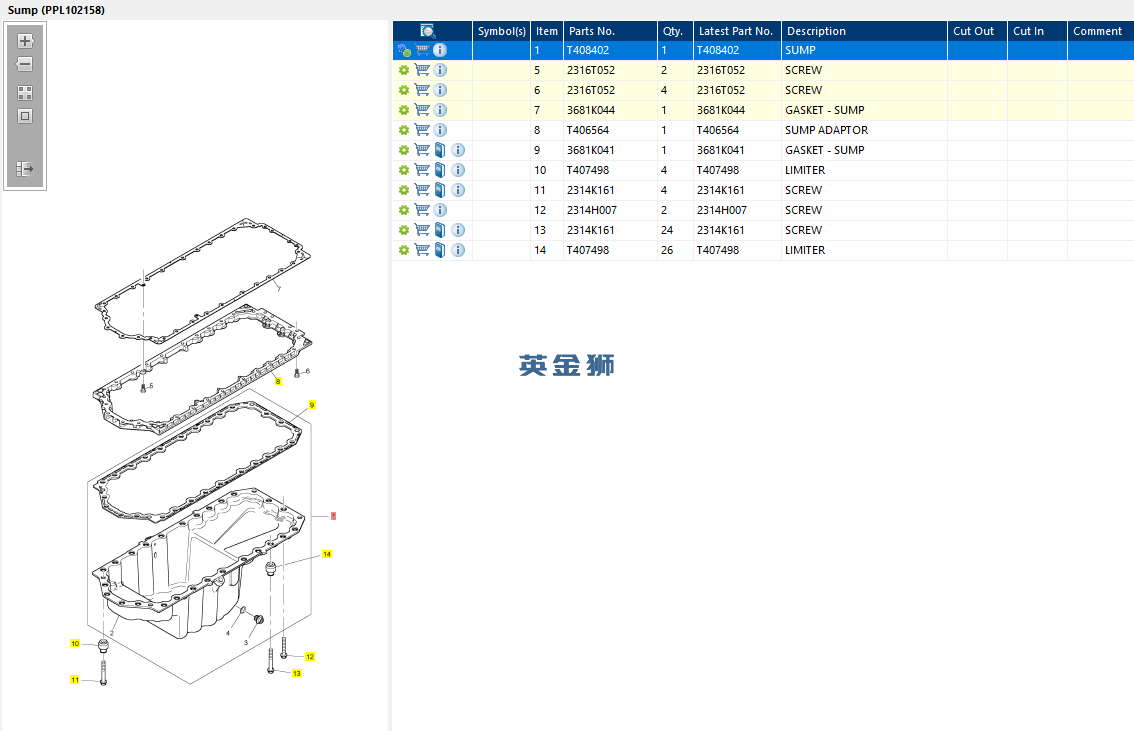The width and height of the screenshot is (1134, 731).
Task: Add item 5 SCREW to cart
Action: click(422, 70)
